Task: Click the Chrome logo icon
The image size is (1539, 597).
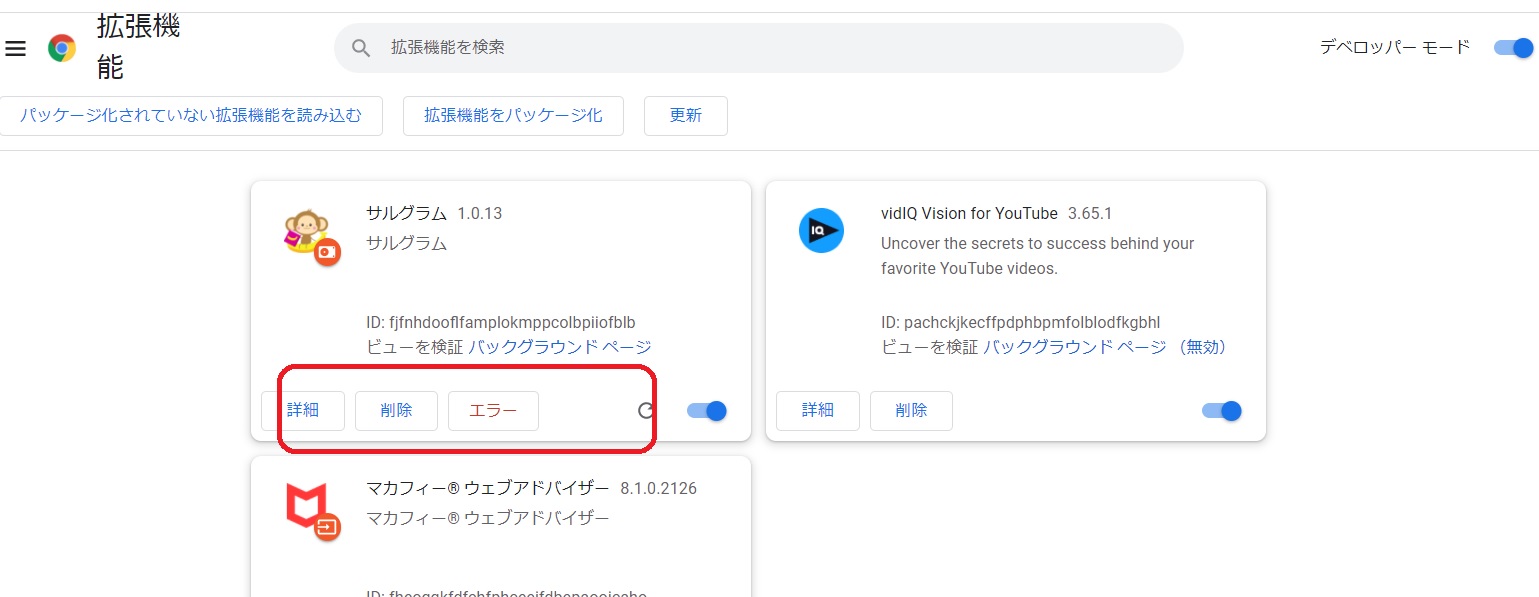Action: [62, 48]
